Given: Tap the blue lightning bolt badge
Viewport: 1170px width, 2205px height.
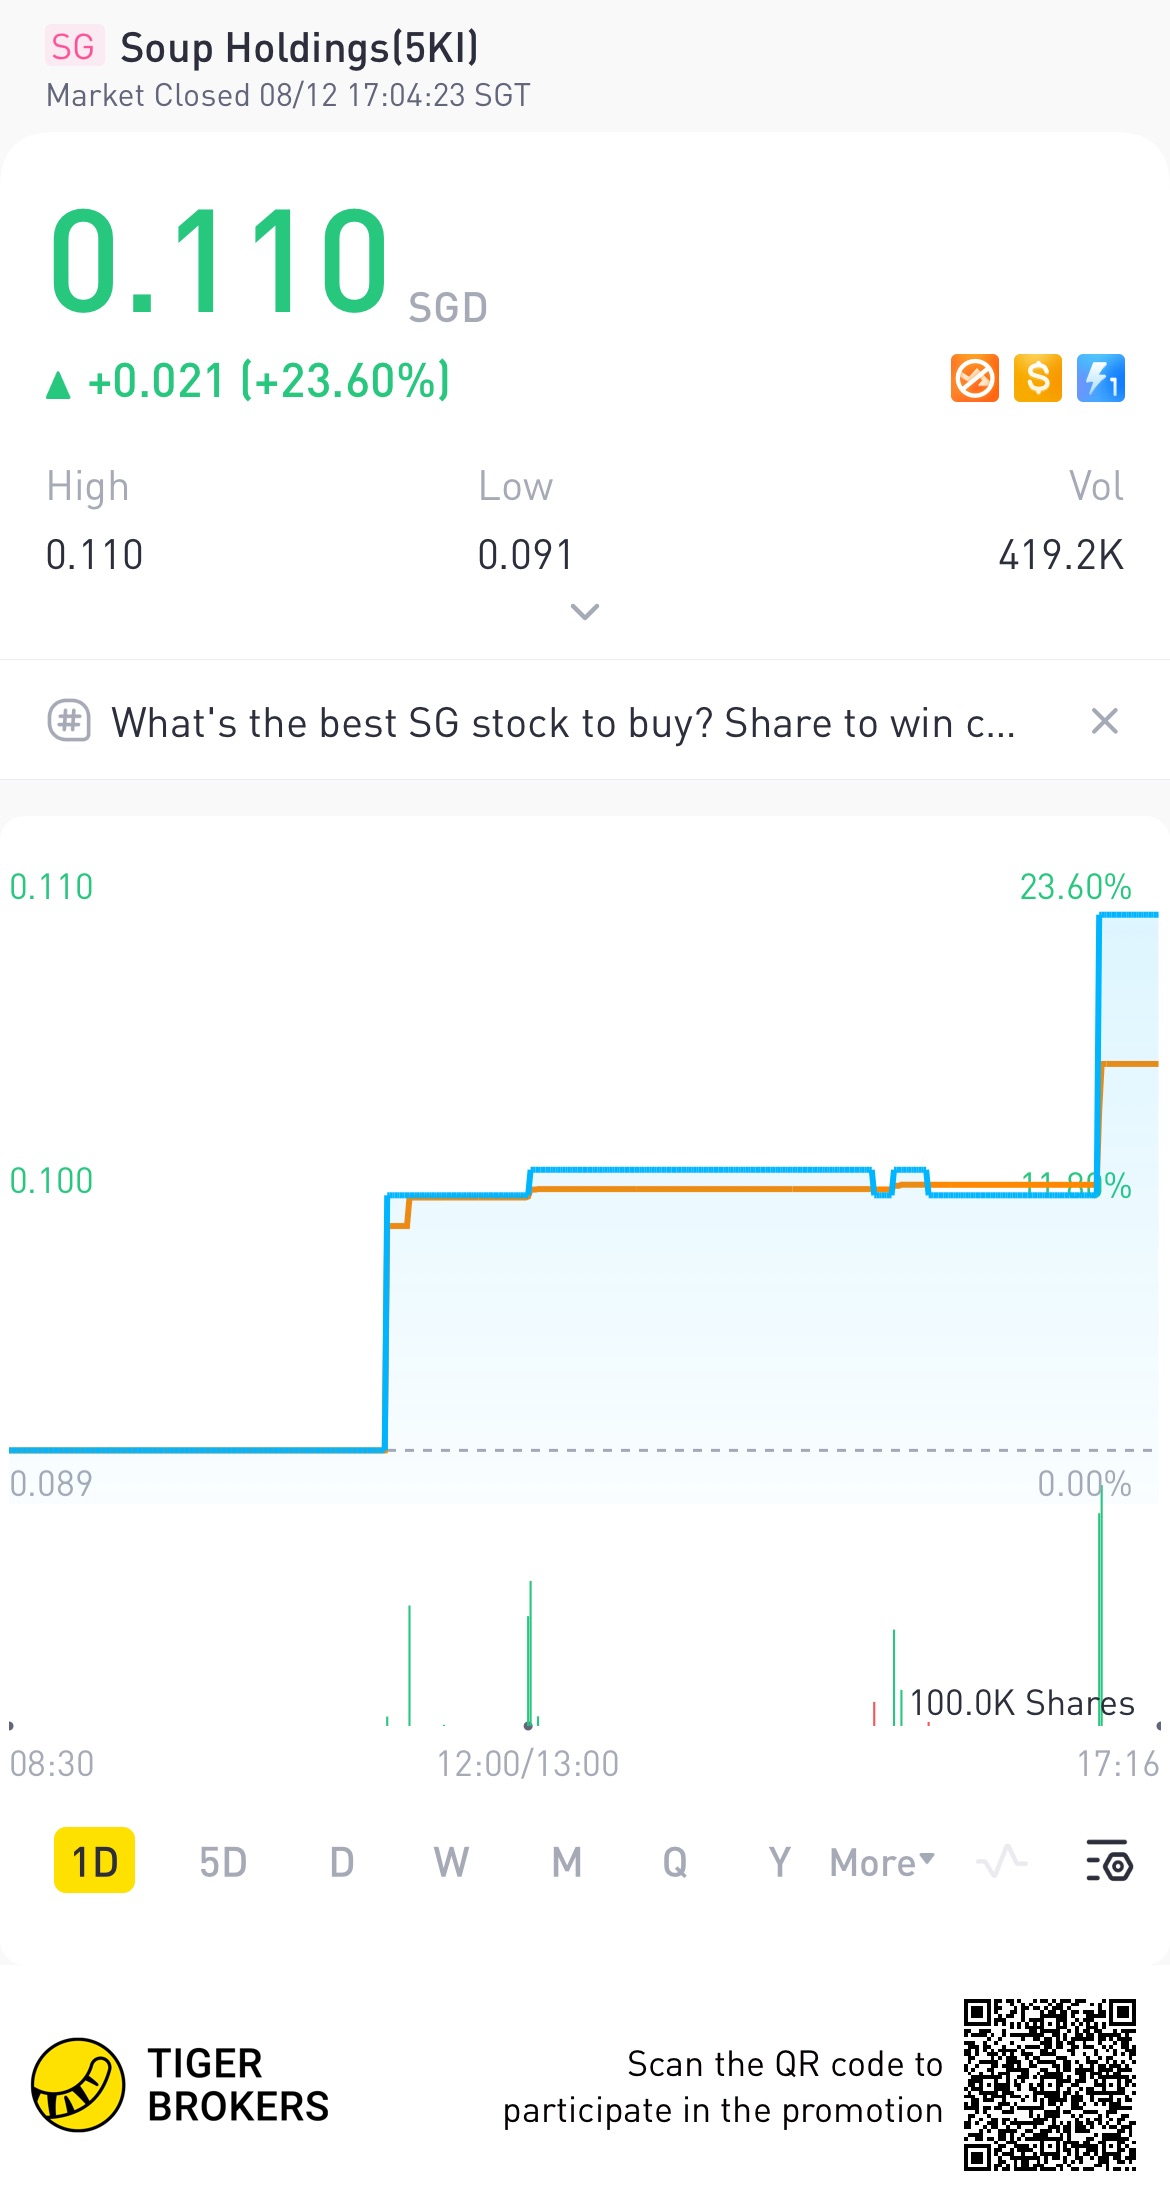Looking at the screenshot, I should (1100, 379).
